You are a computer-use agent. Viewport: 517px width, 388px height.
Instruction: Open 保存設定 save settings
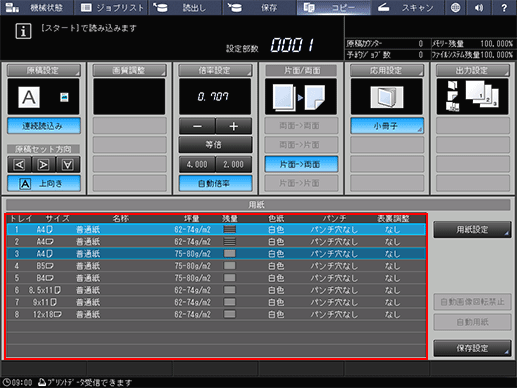pyautogui.click(x=472, y=348)
